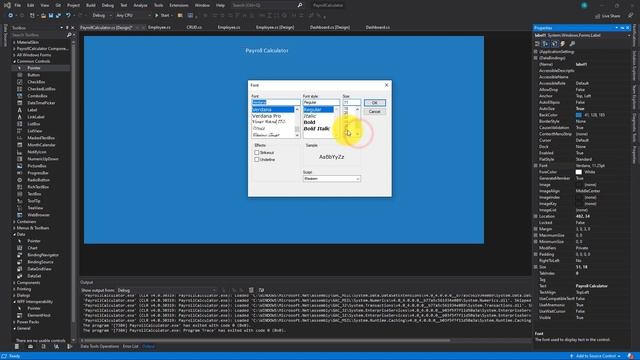Open the label1 object selector dropdown in Properties
Screen dimensions: 640x360
629,36
